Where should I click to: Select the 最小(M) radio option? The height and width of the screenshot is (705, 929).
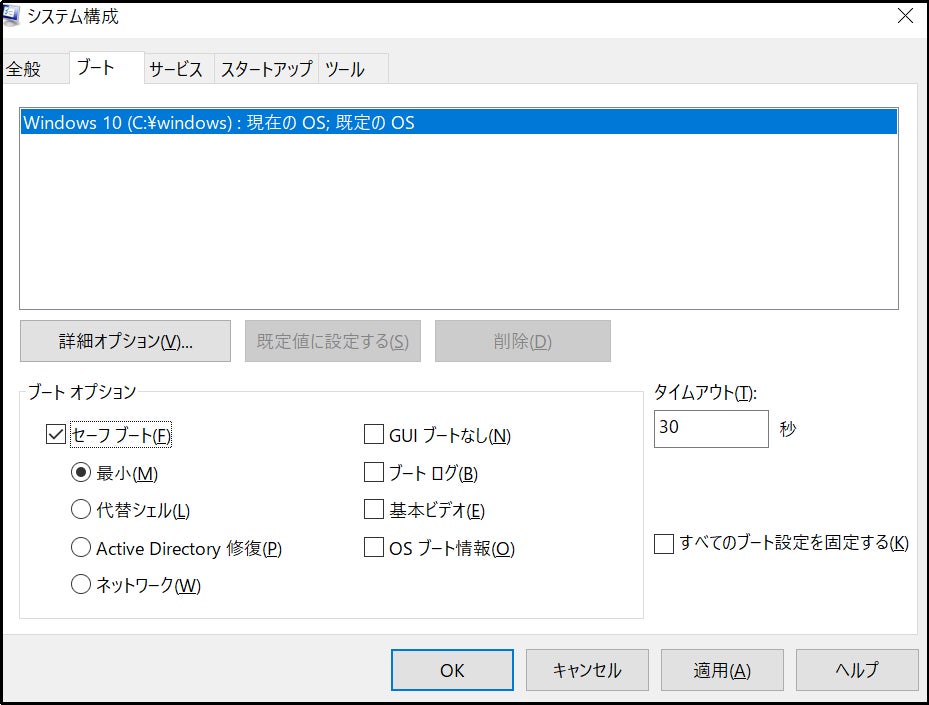(x=81, y=472)
